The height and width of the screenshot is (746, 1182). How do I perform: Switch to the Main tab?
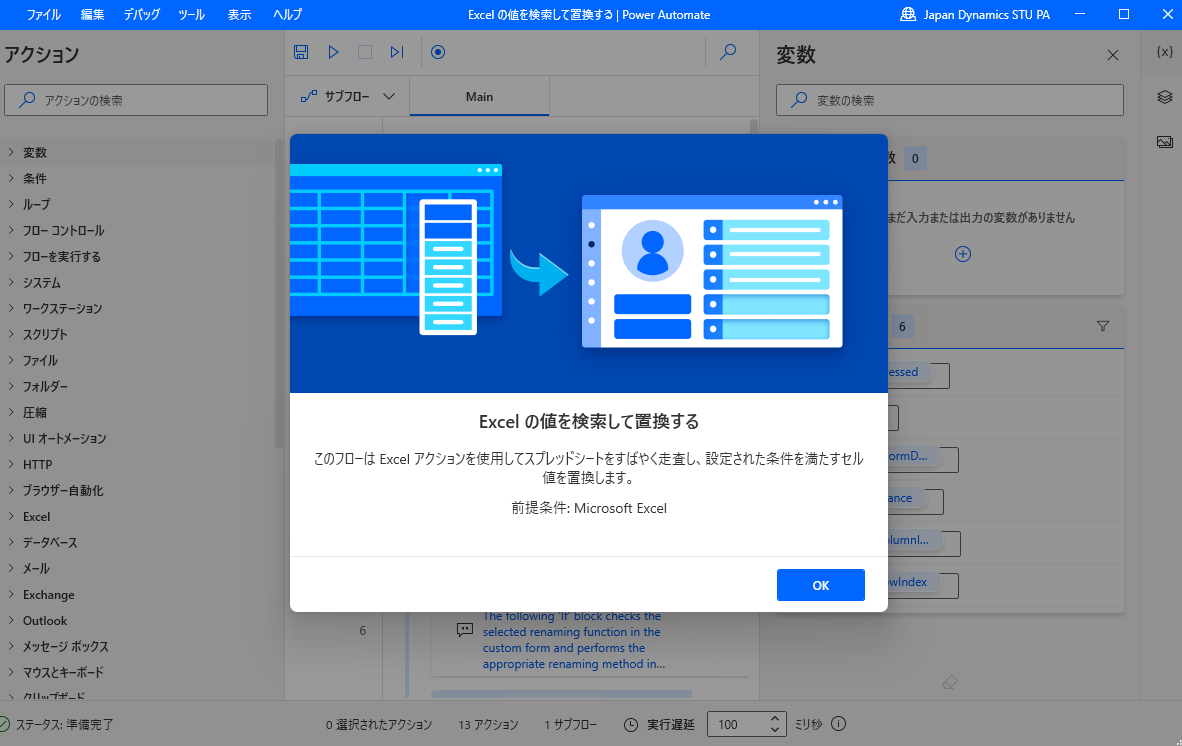click(479, 96)
